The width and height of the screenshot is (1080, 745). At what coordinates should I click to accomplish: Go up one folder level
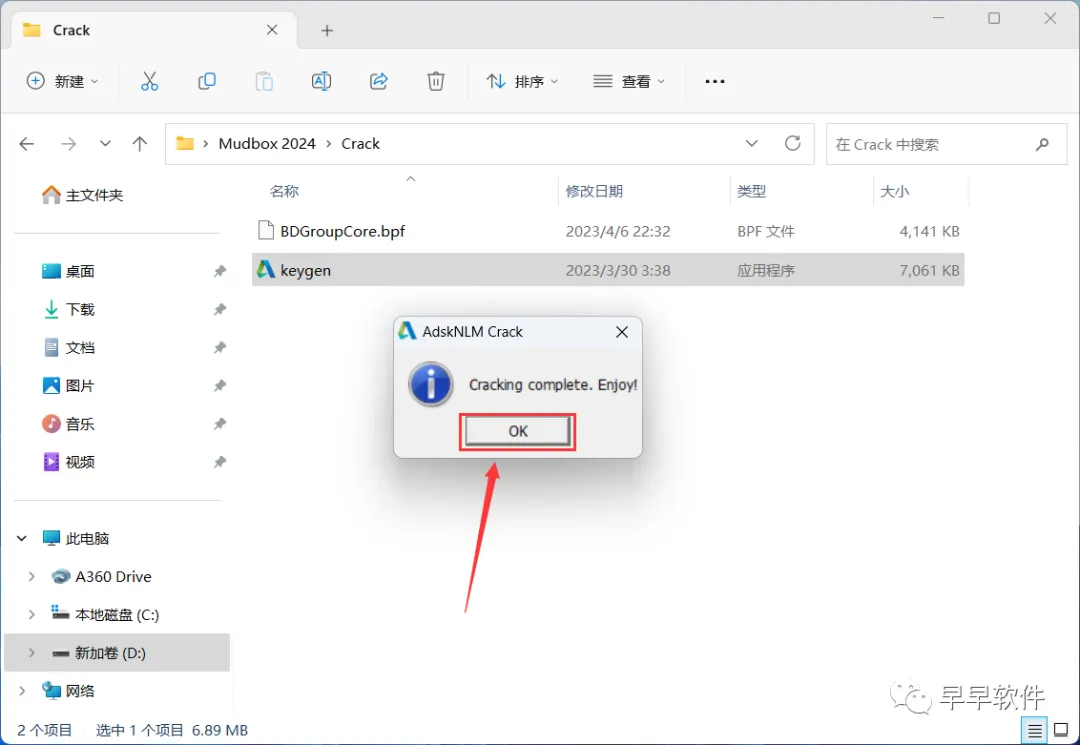tap(140, 144)
